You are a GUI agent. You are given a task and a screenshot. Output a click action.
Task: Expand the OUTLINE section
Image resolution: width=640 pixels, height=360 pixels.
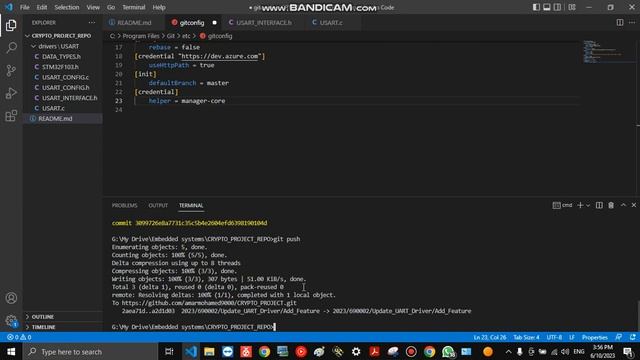[62, 317]
